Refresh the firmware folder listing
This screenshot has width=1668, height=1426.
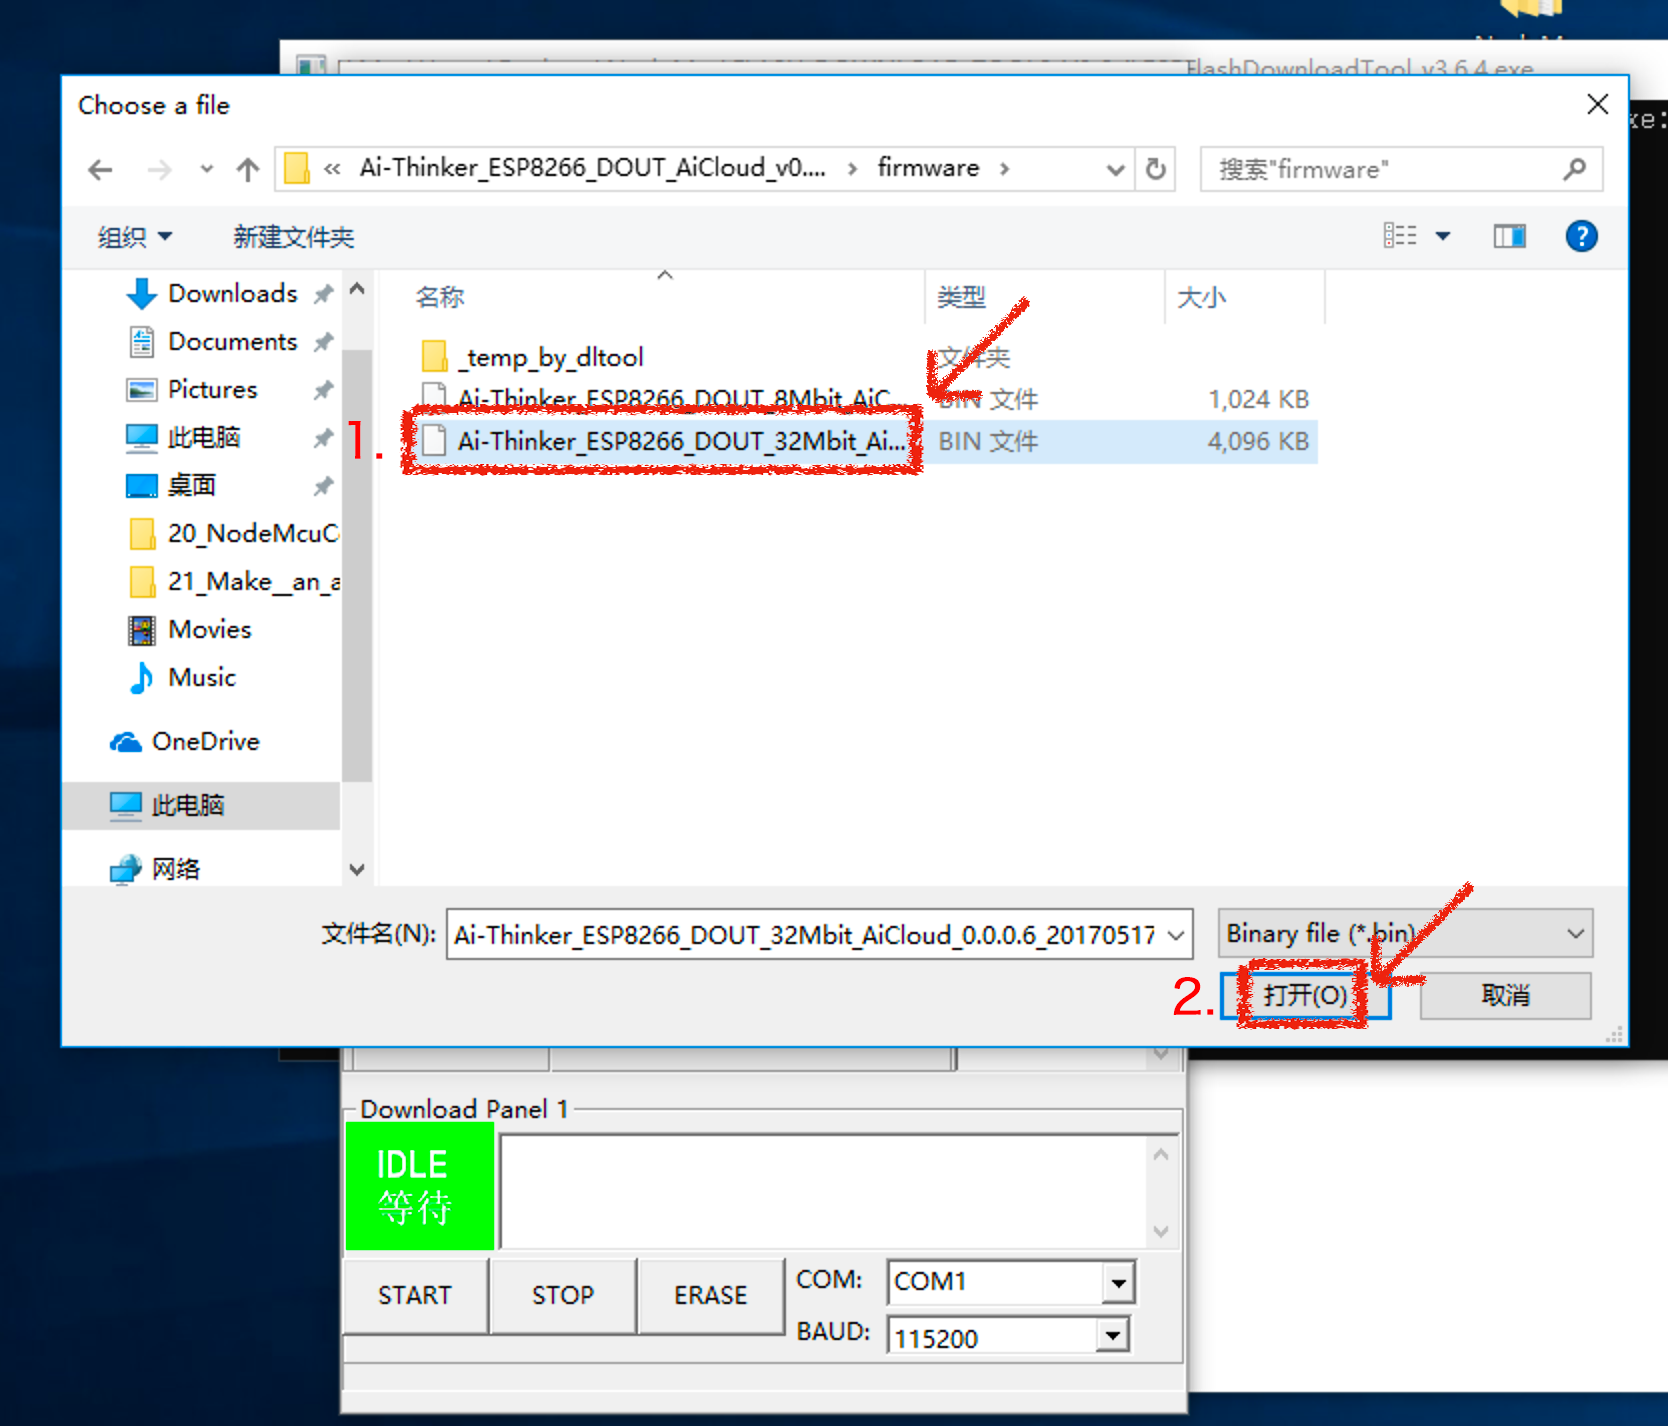pos(1156,169)
